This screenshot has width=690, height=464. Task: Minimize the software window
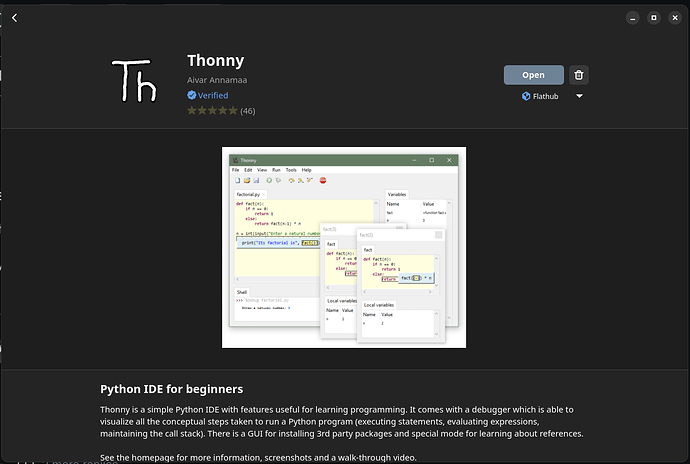[x=632, y=18]
